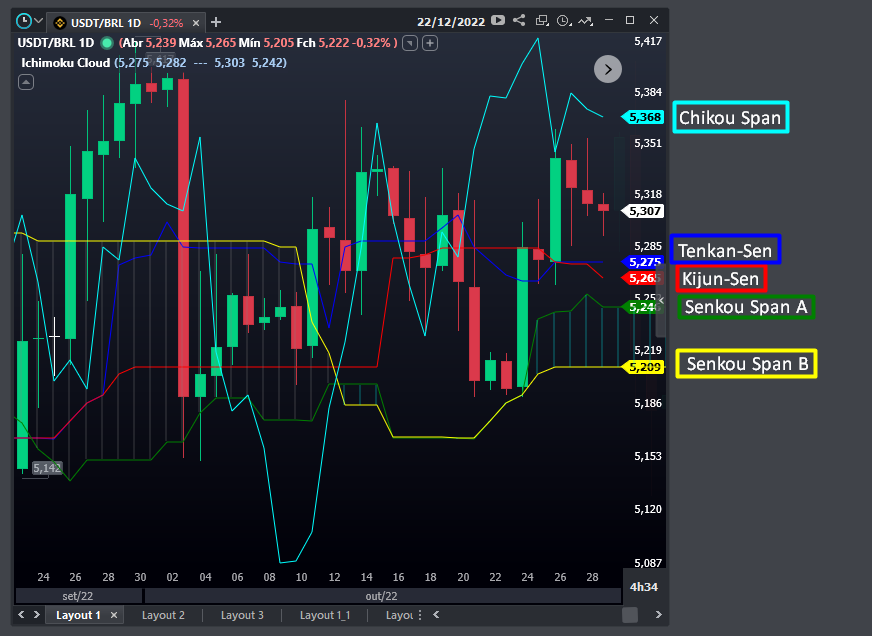Image resolution: width=872 pixels, height=636 pixels.
Task: Click the 22/12/2022 date in the title bar
Action: point(451,22)
